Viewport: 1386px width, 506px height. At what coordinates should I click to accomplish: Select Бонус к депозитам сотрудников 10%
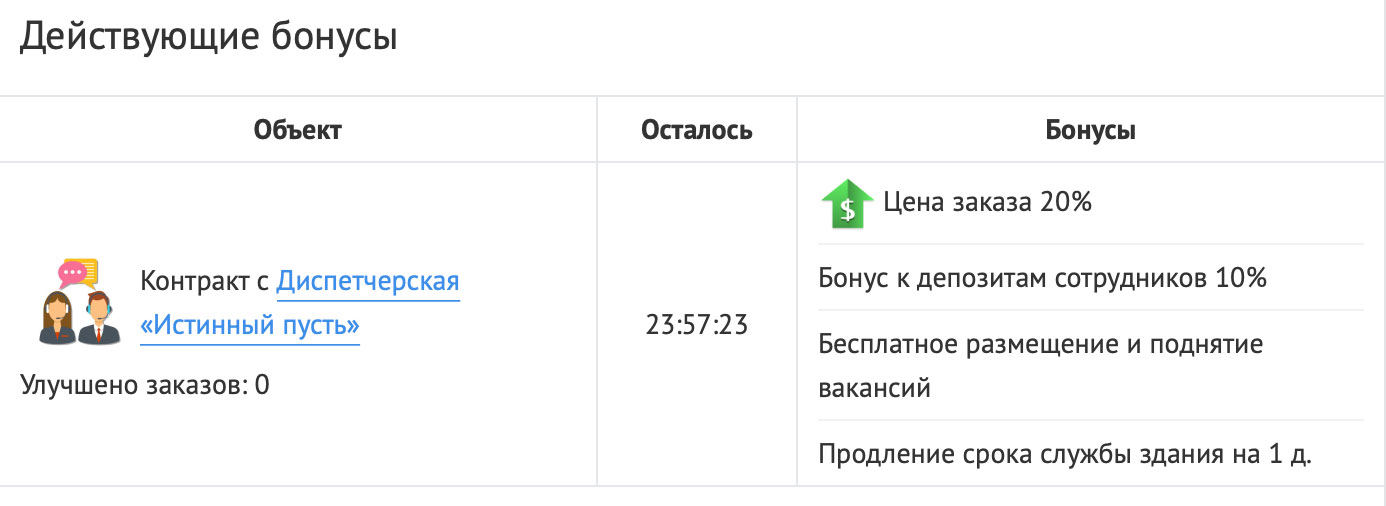tap(1043, 278)
